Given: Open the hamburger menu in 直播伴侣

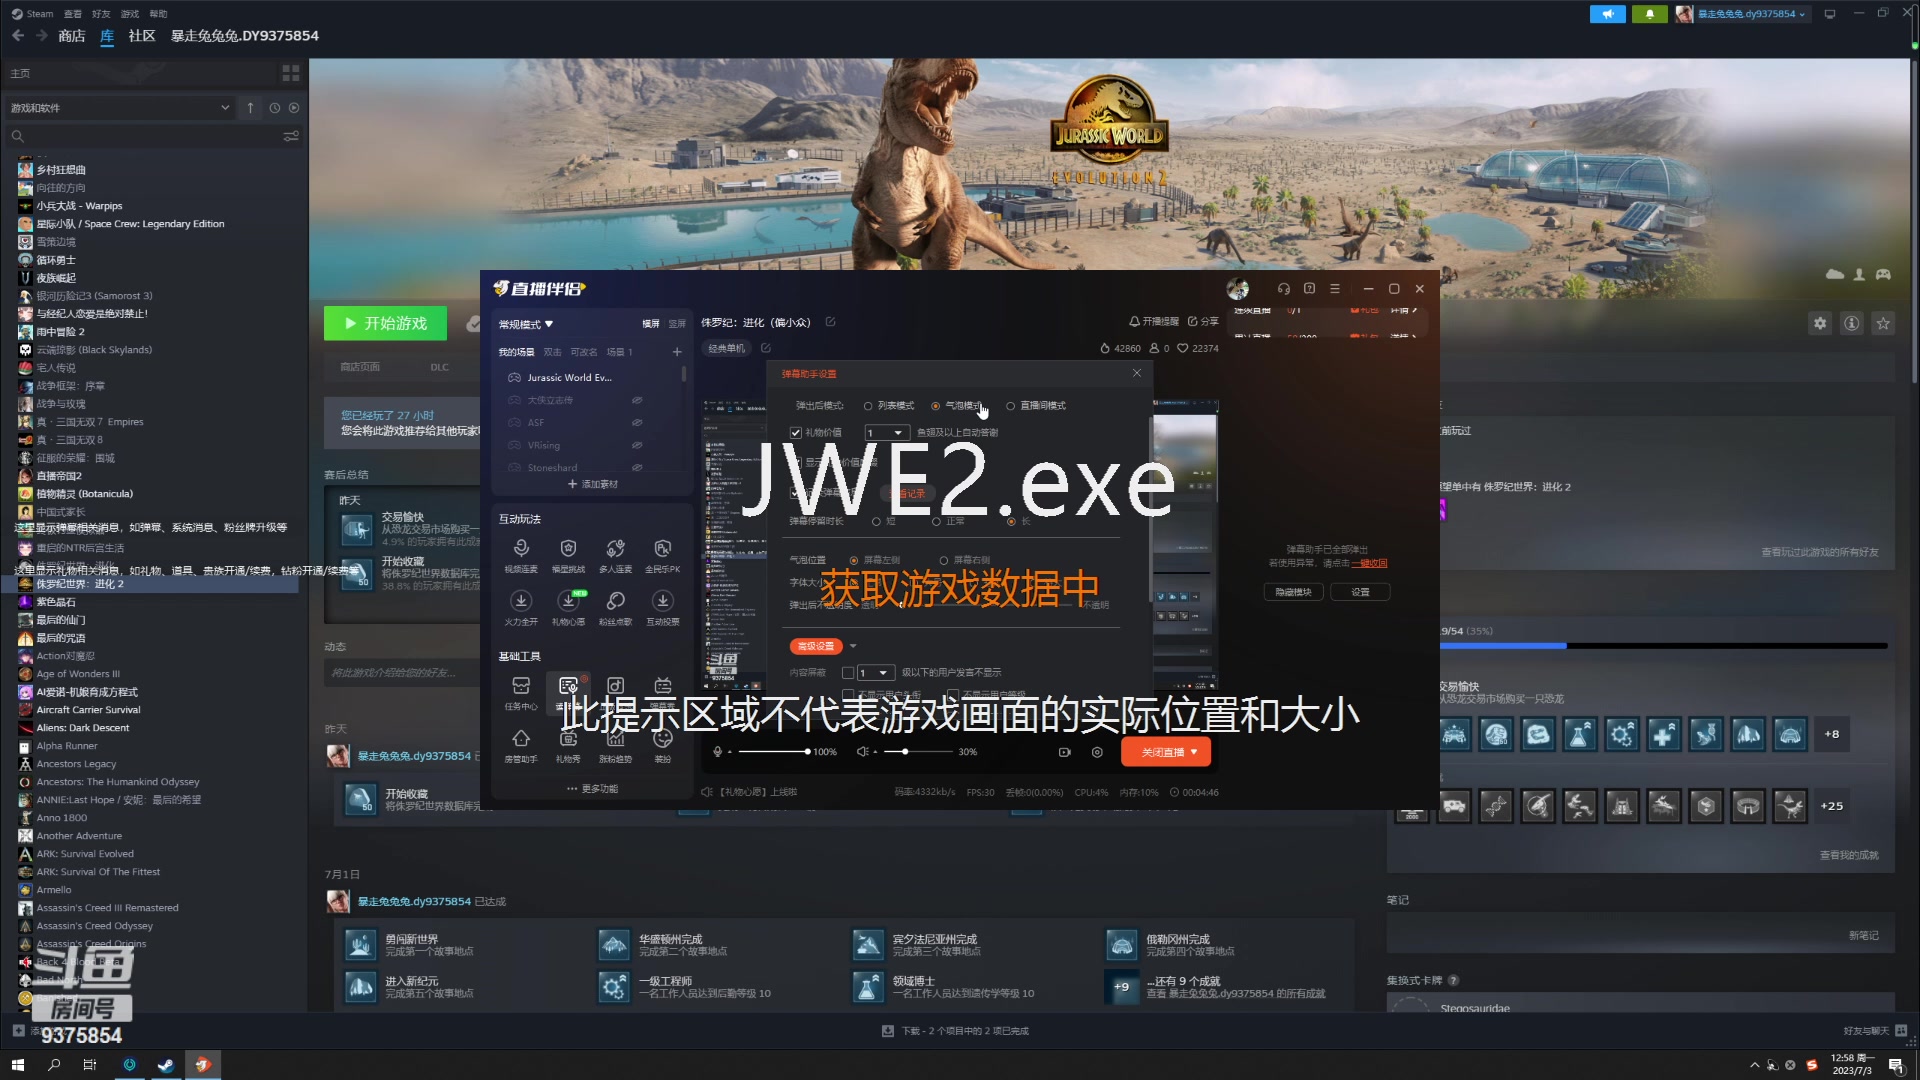Looking at the screenshot, I should pyautogui.click(x=1335, y=289).
